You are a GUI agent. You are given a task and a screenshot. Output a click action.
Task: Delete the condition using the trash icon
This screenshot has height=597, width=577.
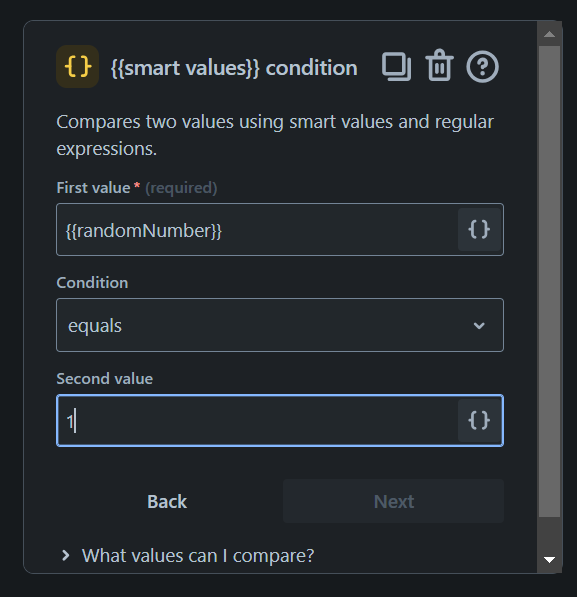tap(440, 65)
